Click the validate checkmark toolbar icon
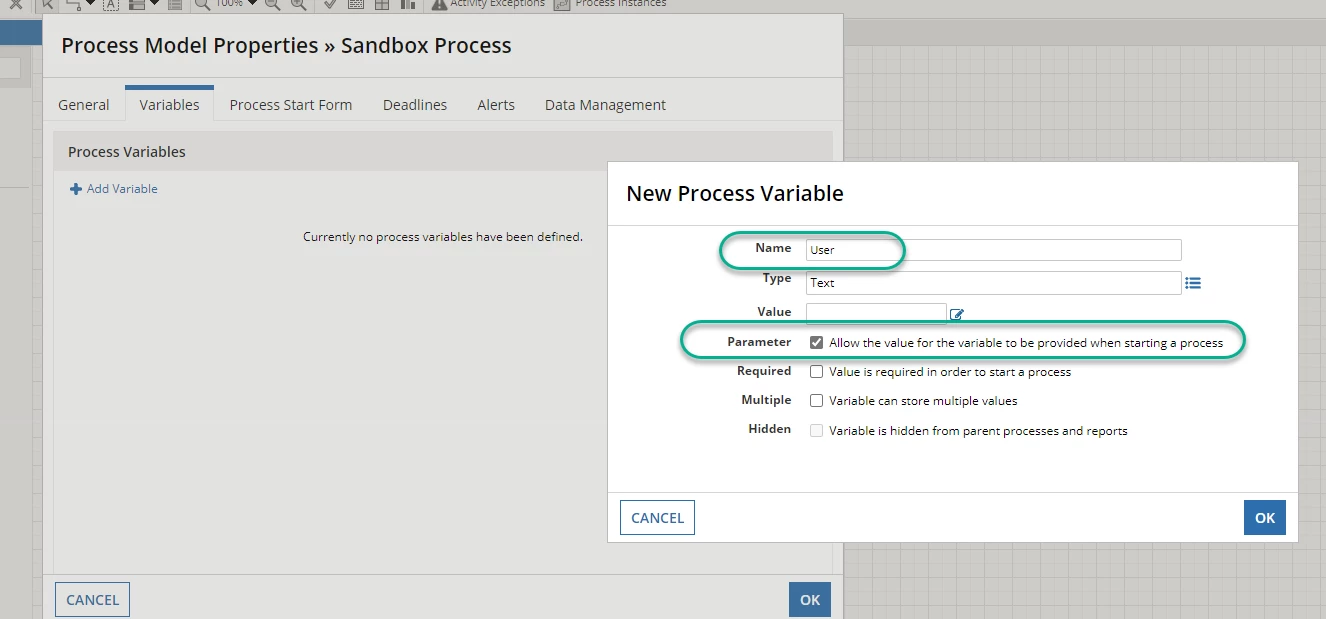Image resolution: width=1326 pixels, height=619 pixels. (x=330, y=4)
